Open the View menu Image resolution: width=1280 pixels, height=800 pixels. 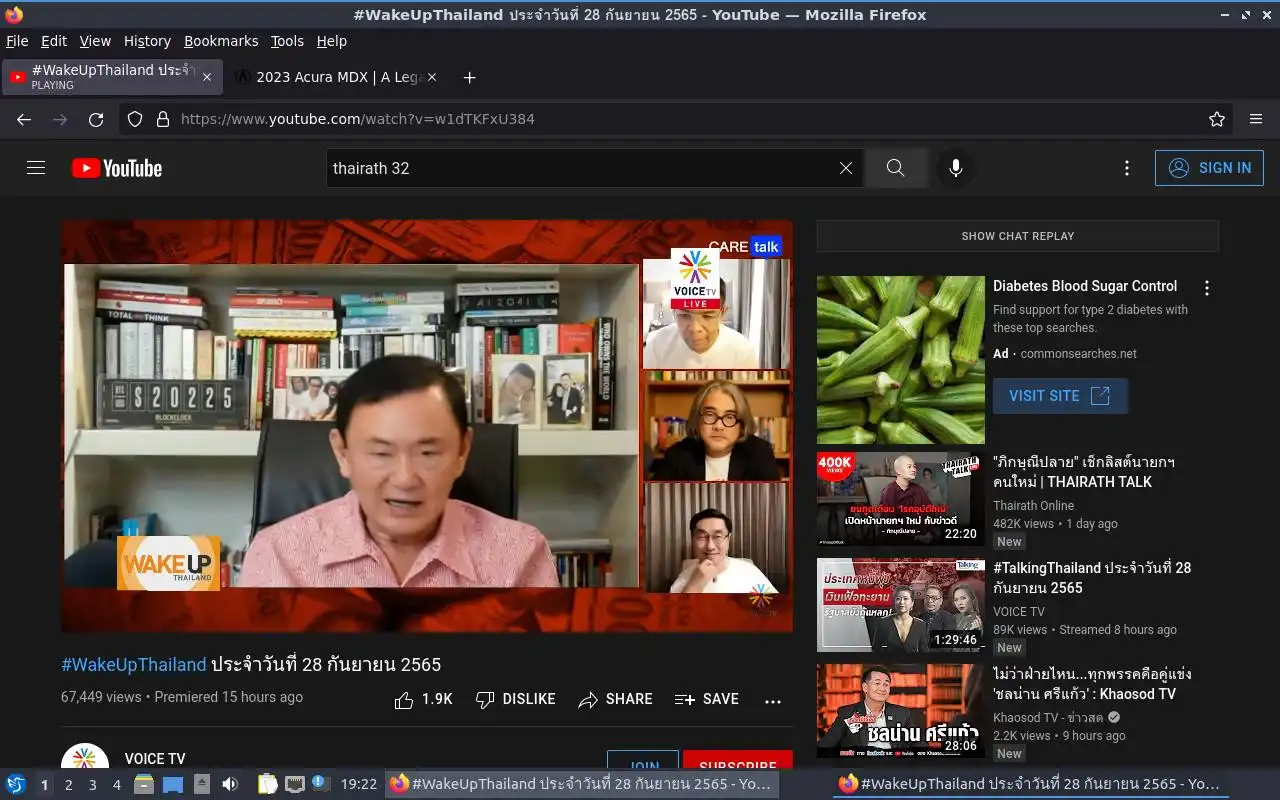(x=95, y=41)
